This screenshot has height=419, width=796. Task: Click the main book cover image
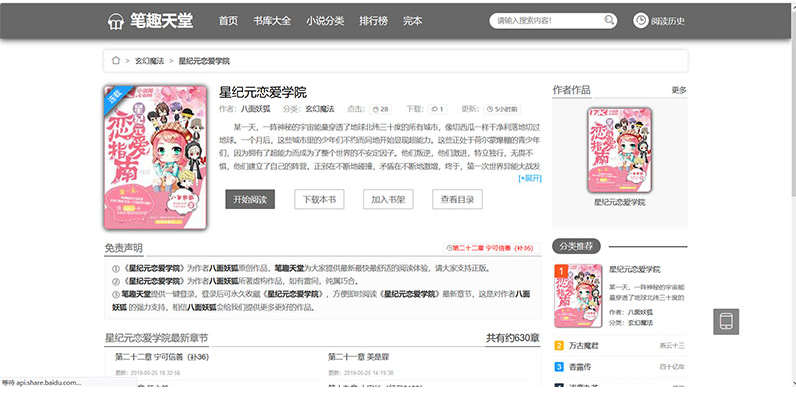[x=155, y=157]
